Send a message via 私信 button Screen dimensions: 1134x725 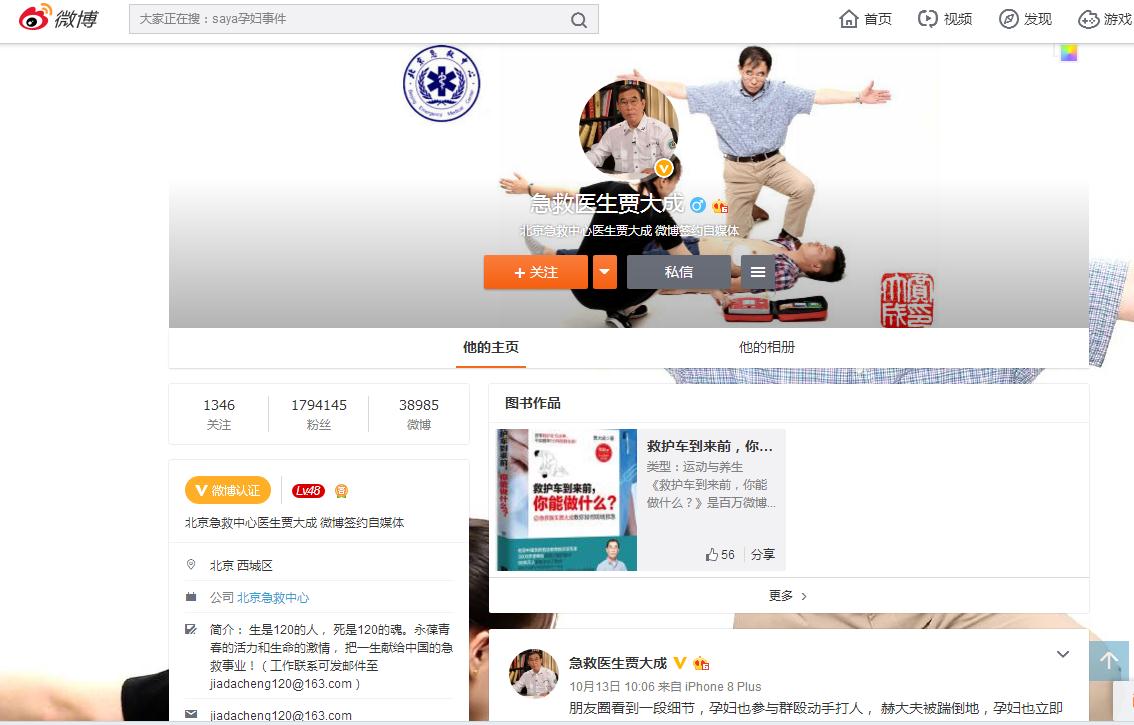coord(678,272)
